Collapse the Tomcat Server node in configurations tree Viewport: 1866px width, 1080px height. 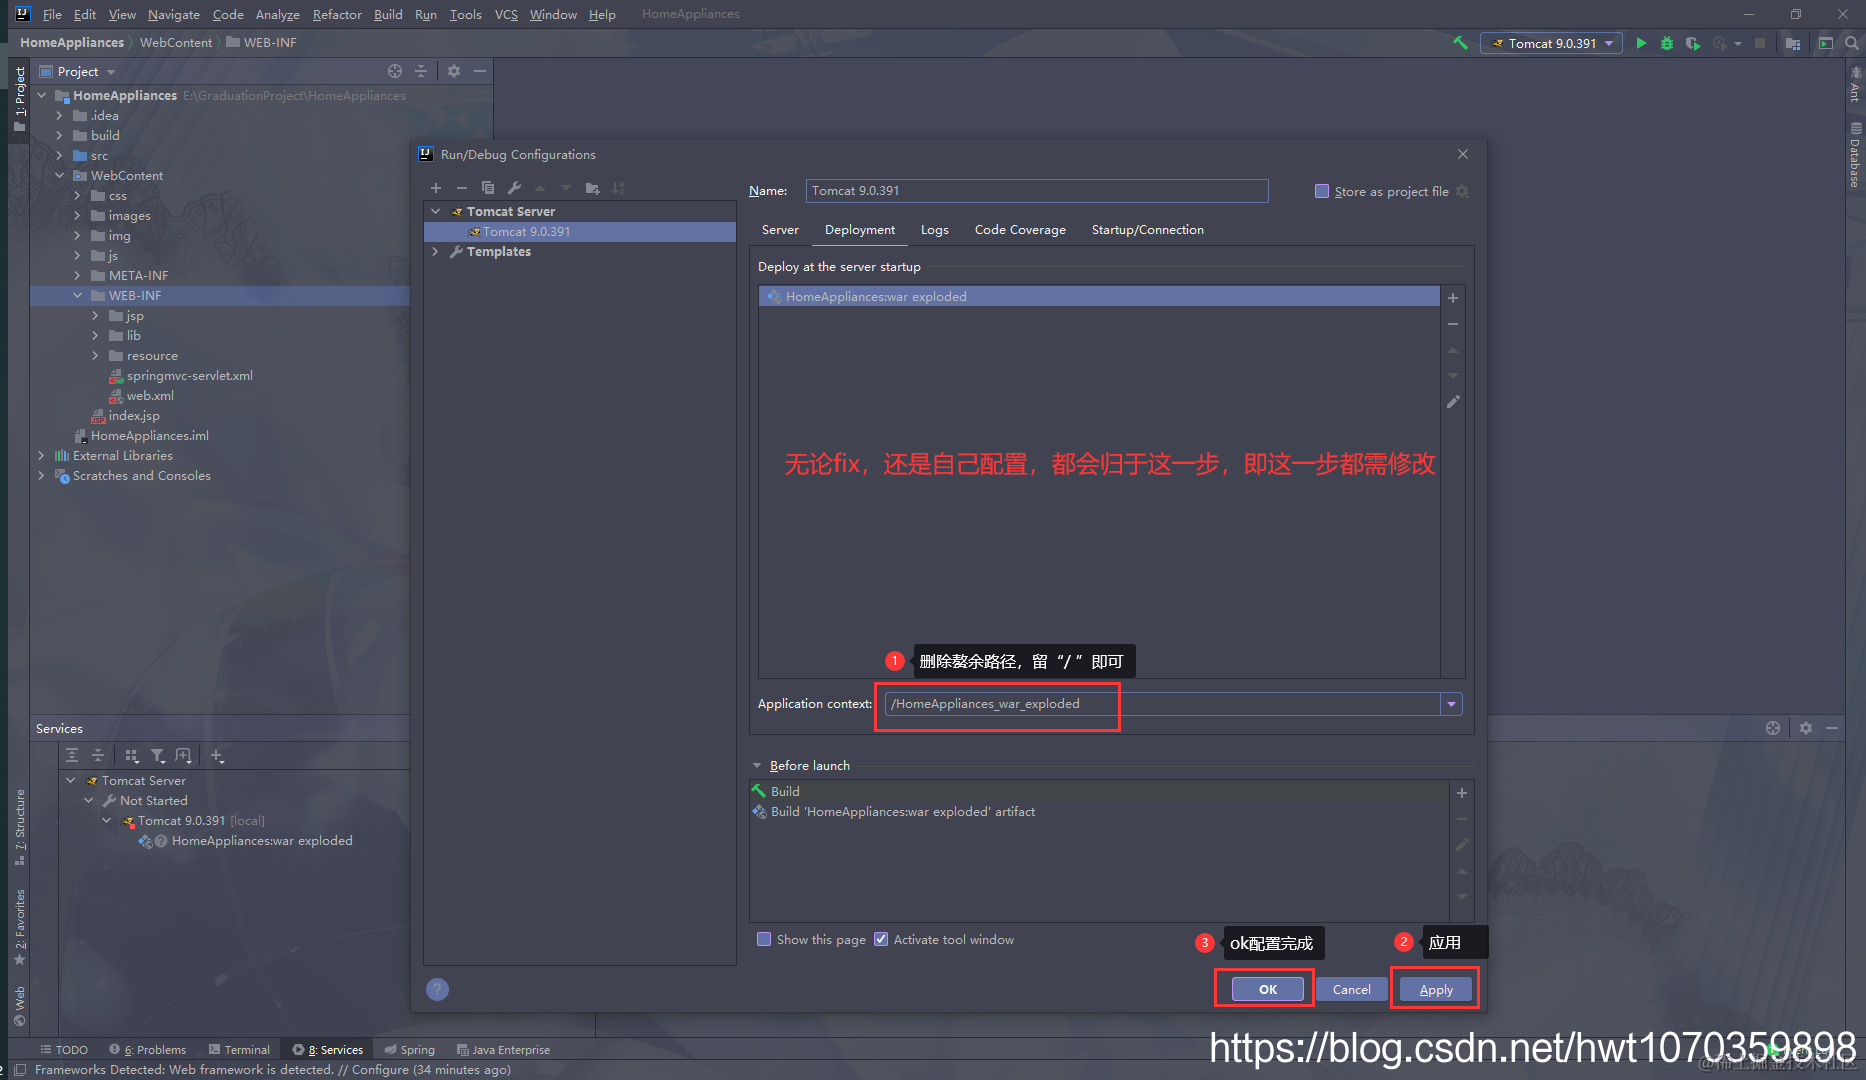pos(436,211)
